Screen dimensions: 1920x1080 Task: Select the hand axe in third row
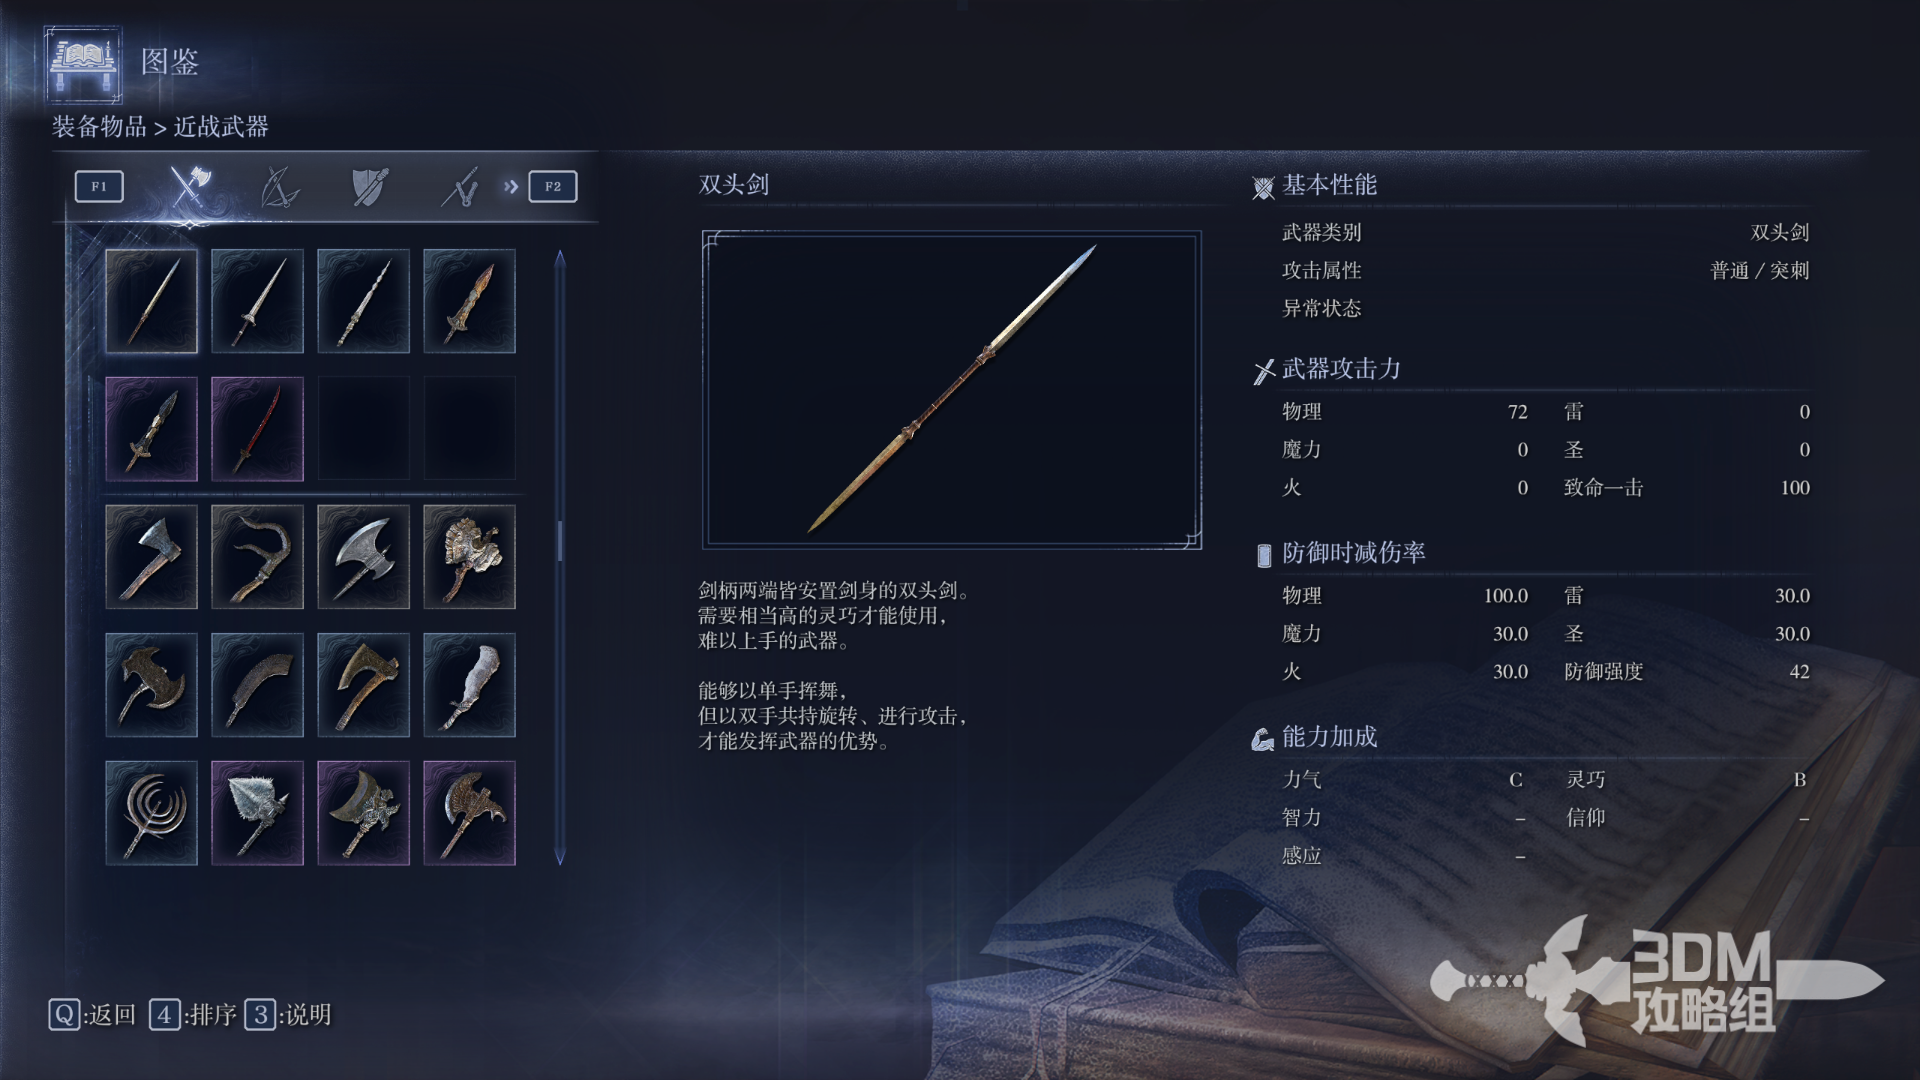tap(151, 557)
